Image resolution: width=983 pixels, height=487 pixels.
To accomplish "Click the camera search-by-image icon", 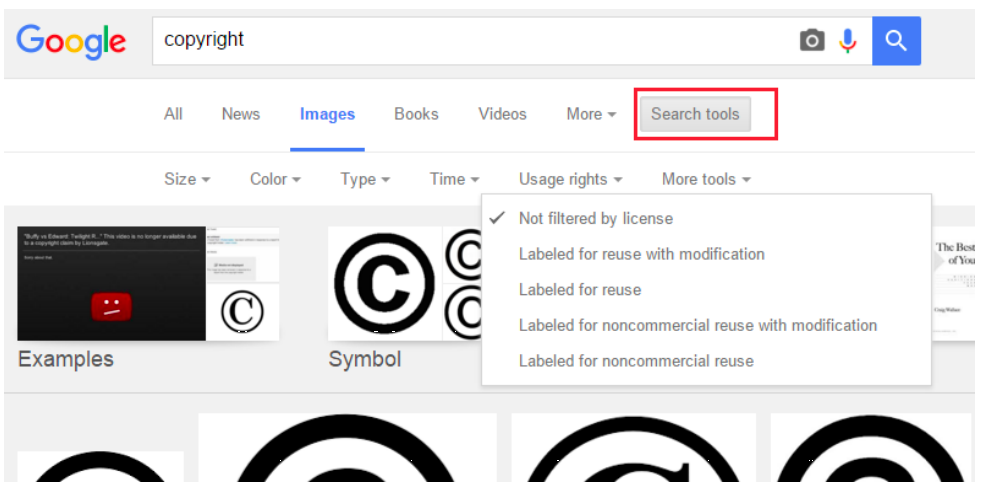I will click(x=812, y=41).
